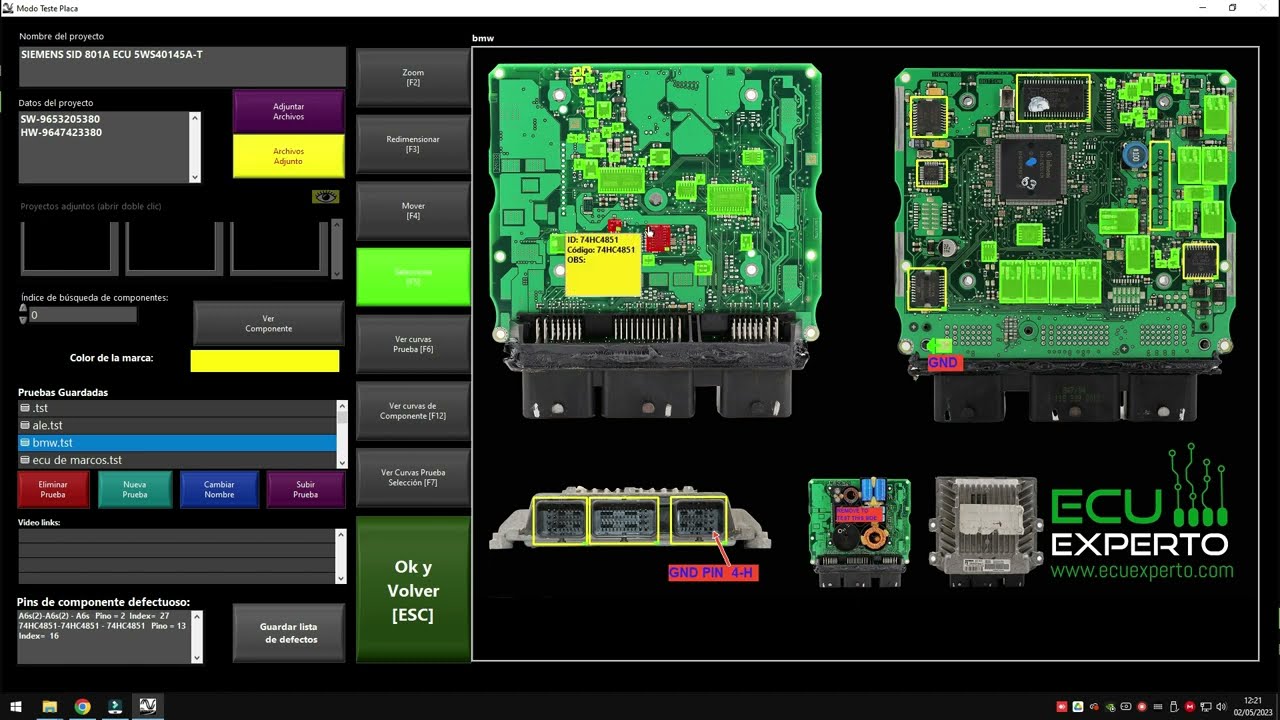Click Subir Prueba button
1280x720 pixels.
[x=305, y=489]
